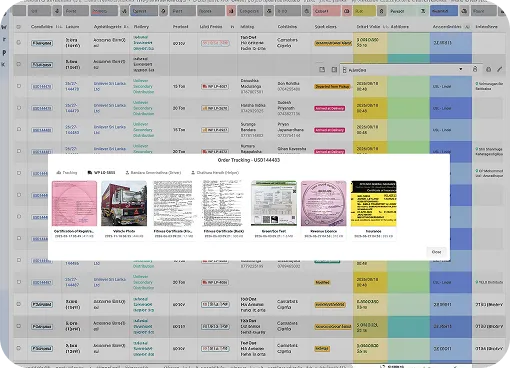Viewport: 510px width, 368px height.
Task: Click vehicle plate badge in Suranga Bandara row
Action: click(215, 130)
